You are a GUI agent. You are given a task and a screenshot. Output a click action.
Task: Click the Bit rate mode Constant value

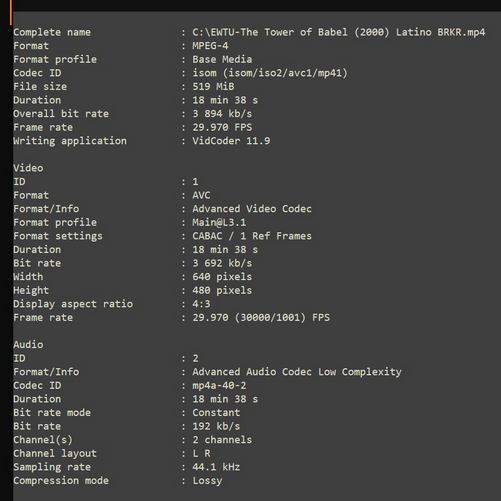pos(216,412)
